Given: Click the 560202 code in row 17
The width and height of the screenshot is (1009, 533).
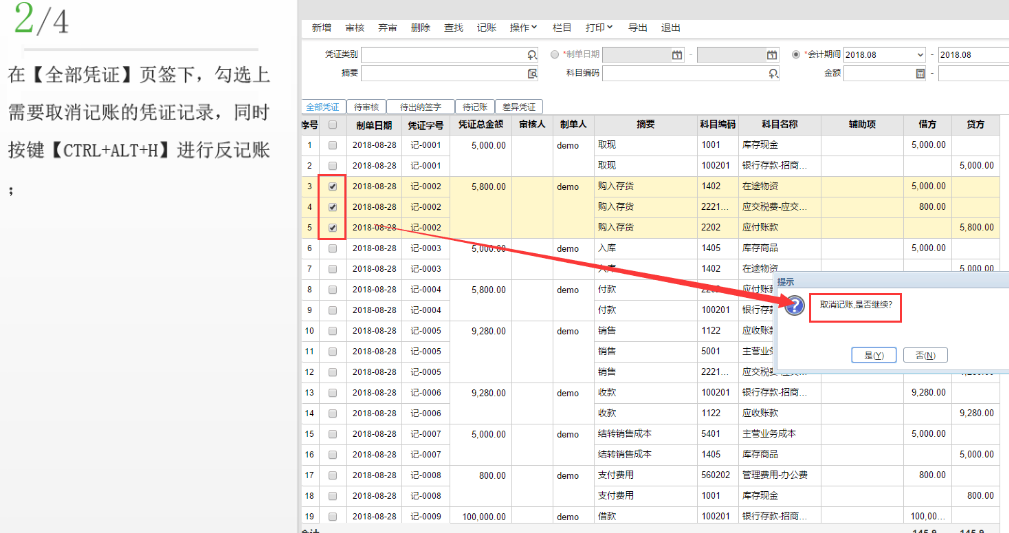Looking at the screenshot, I should tap(716, 475).
